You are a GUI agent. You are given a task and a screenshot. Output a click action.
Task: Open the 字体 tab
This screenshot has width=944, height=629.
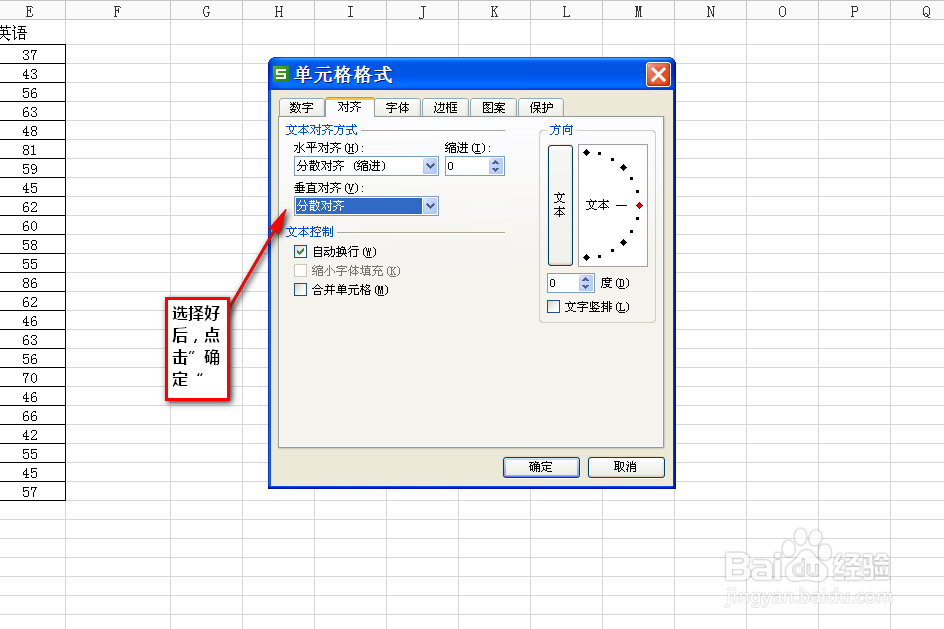coord(398,107)
